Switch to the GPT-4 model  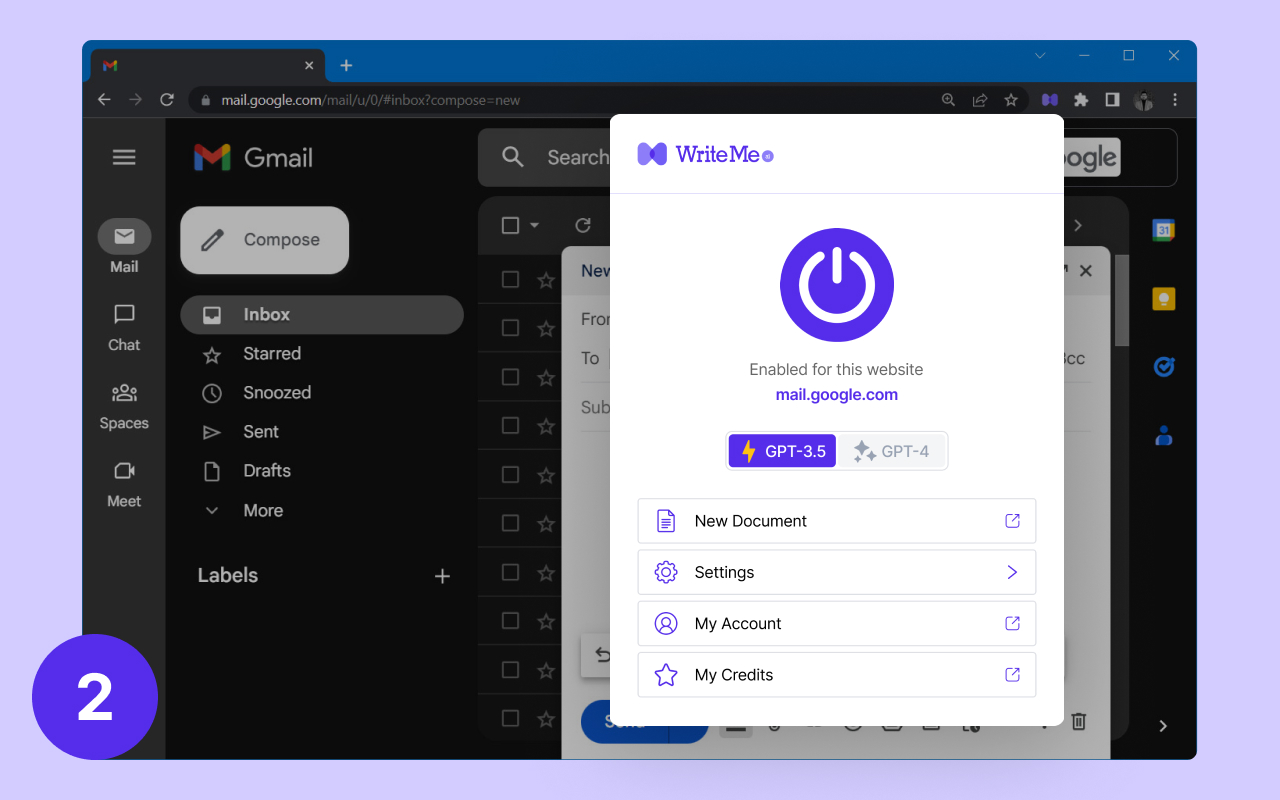pos(891,451)
